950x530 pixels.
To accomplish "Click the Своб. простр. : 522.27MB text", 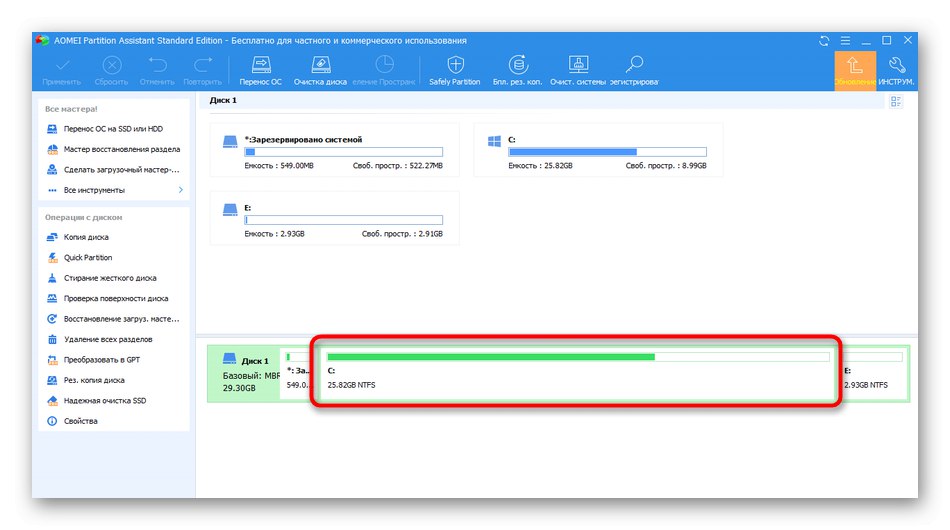I will [x=397, y=165].
